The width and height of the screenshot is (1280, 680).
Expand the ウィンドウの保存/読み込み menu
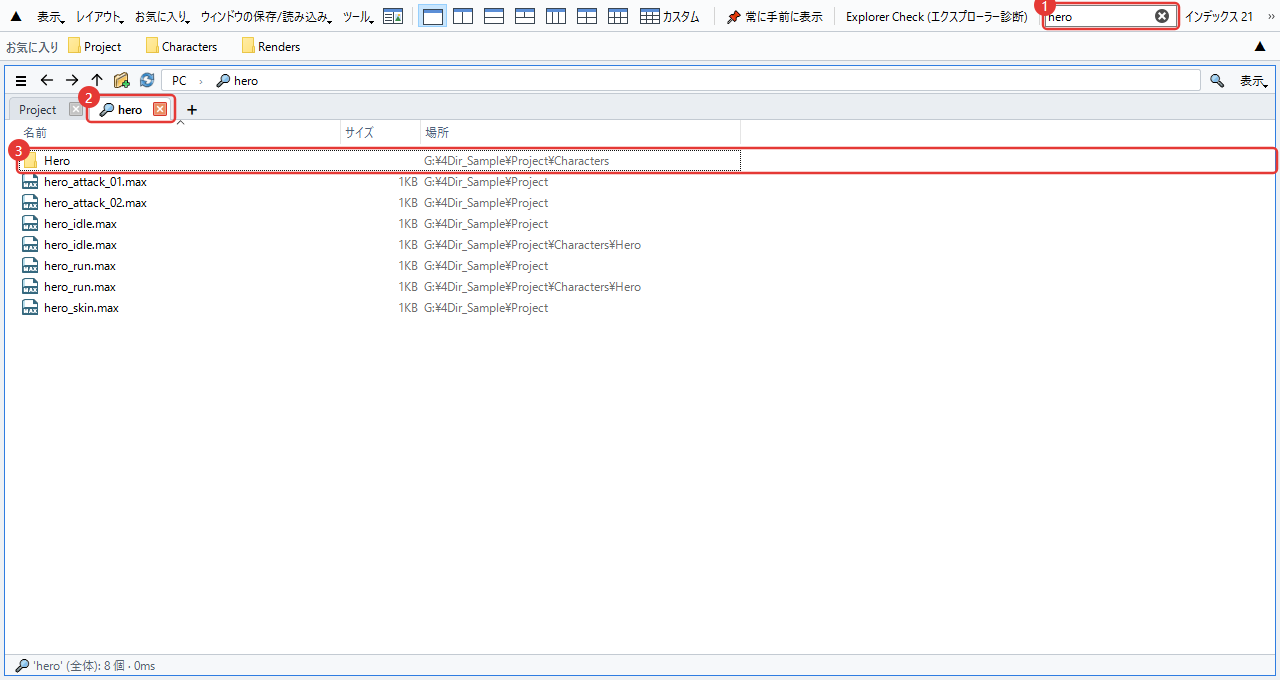click(267, 17)
